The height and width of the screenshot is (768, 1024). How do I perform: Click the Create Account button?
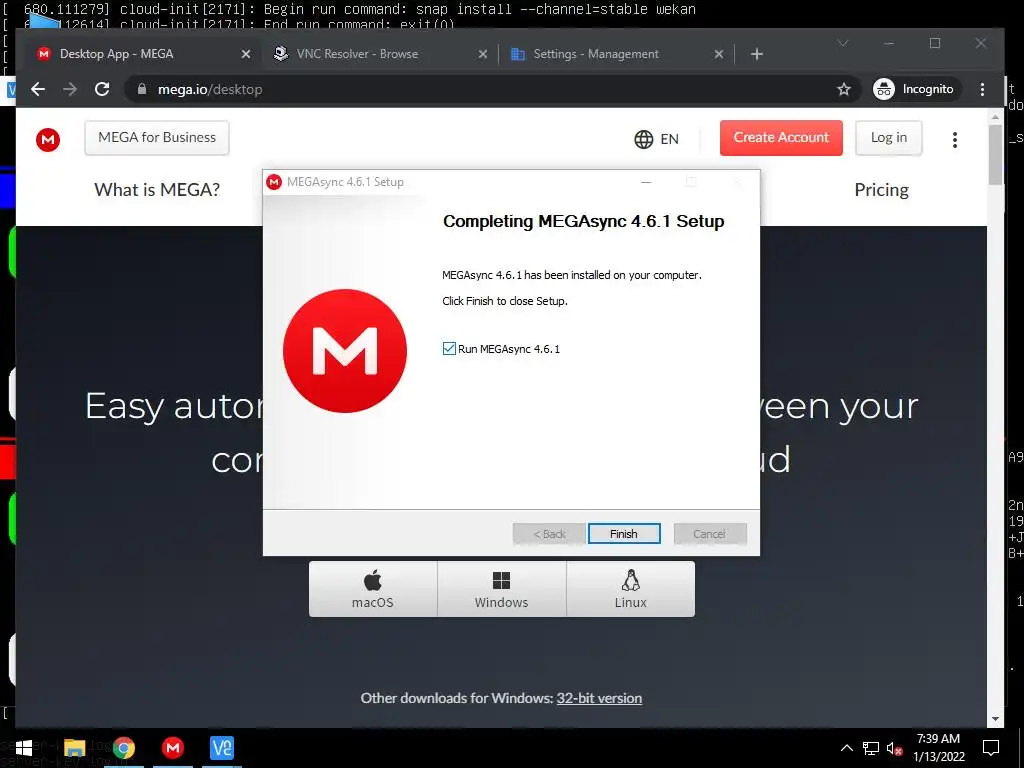pos(781,137)
